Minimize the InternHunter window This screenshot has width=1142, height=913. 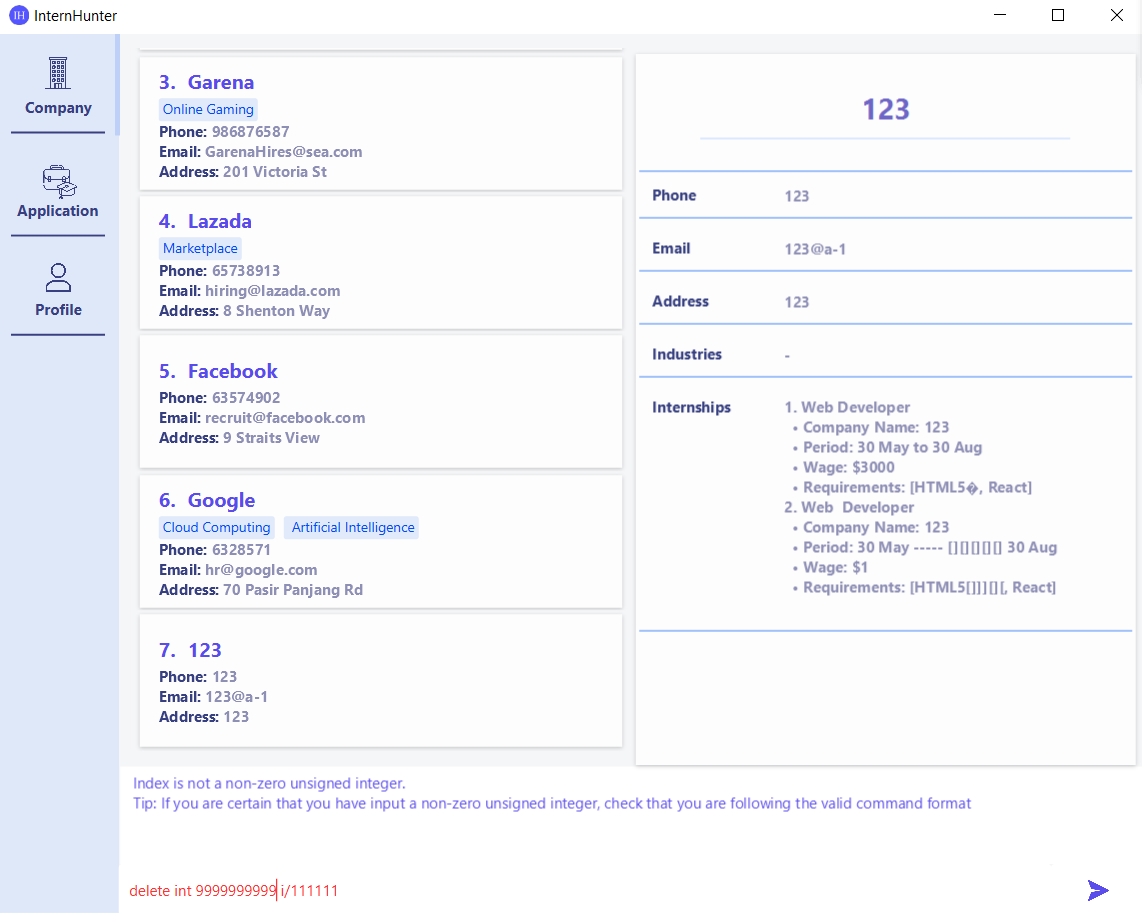pyautogui.click(x=1000, y=15)
